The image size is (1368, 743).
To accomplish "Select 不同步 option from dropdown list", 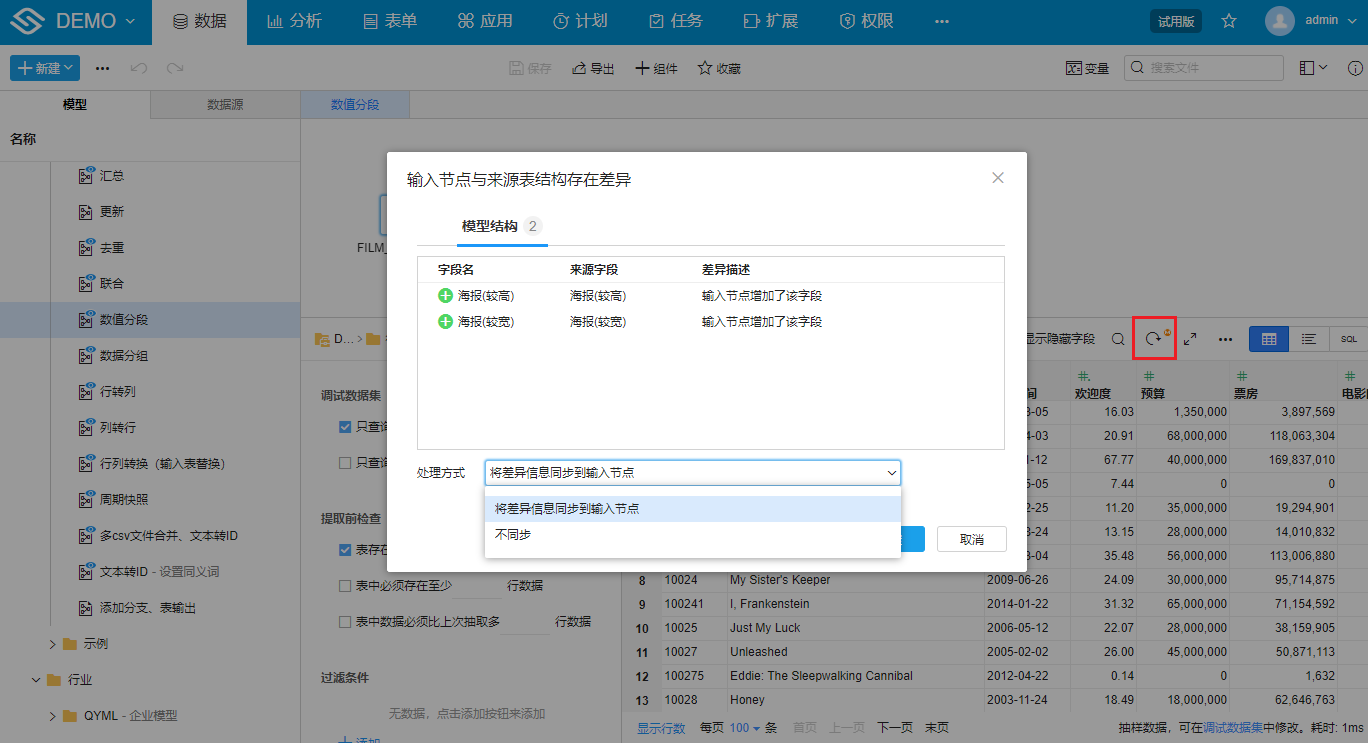I will pos(513,535).
